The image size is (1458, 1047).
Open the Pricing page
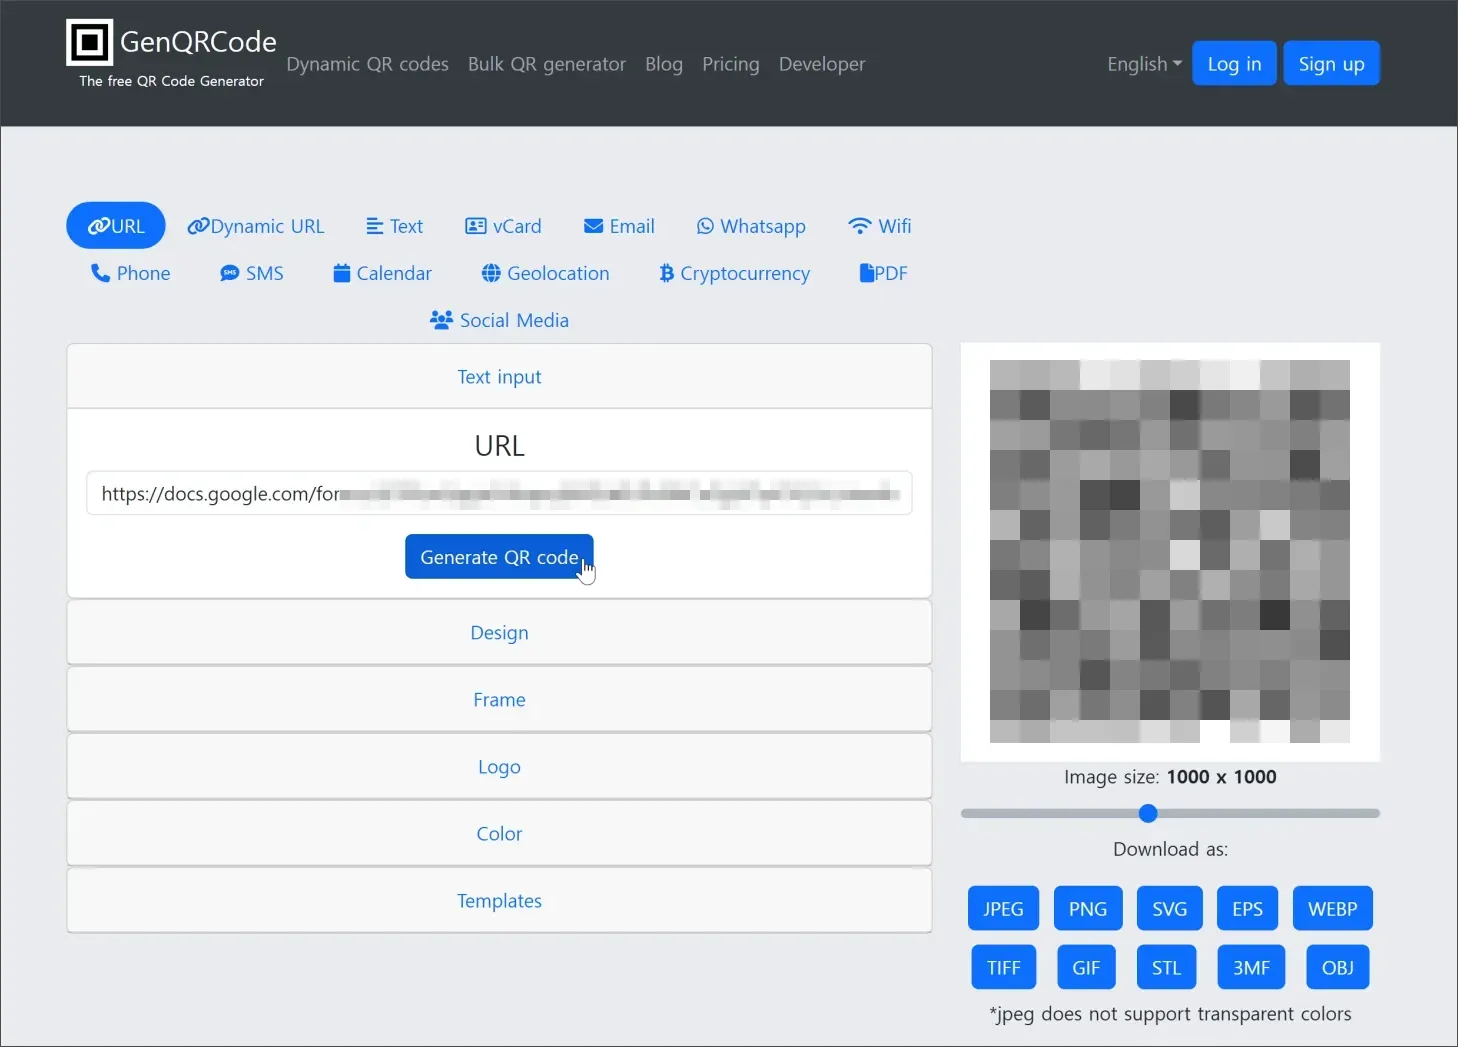[731, 64]
